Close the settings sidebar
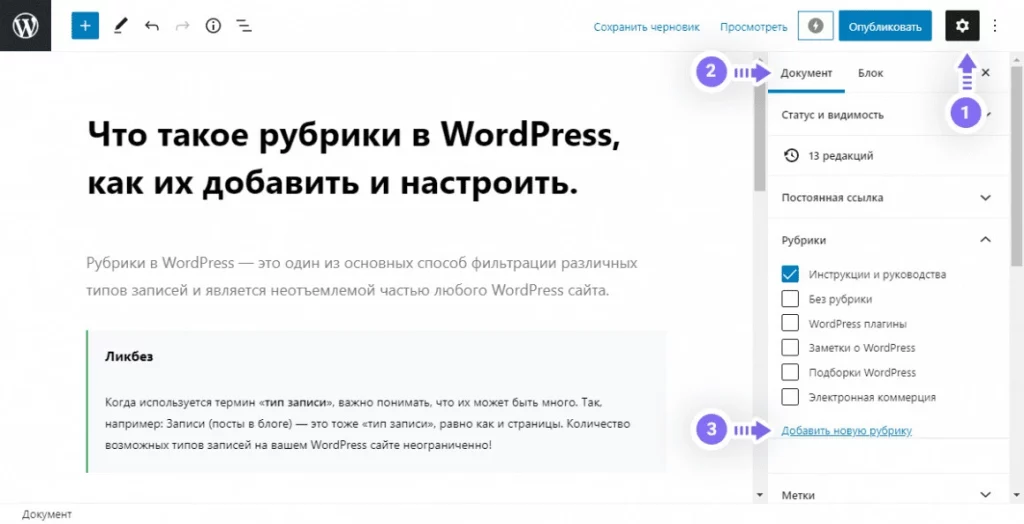 tap(985, 73)
